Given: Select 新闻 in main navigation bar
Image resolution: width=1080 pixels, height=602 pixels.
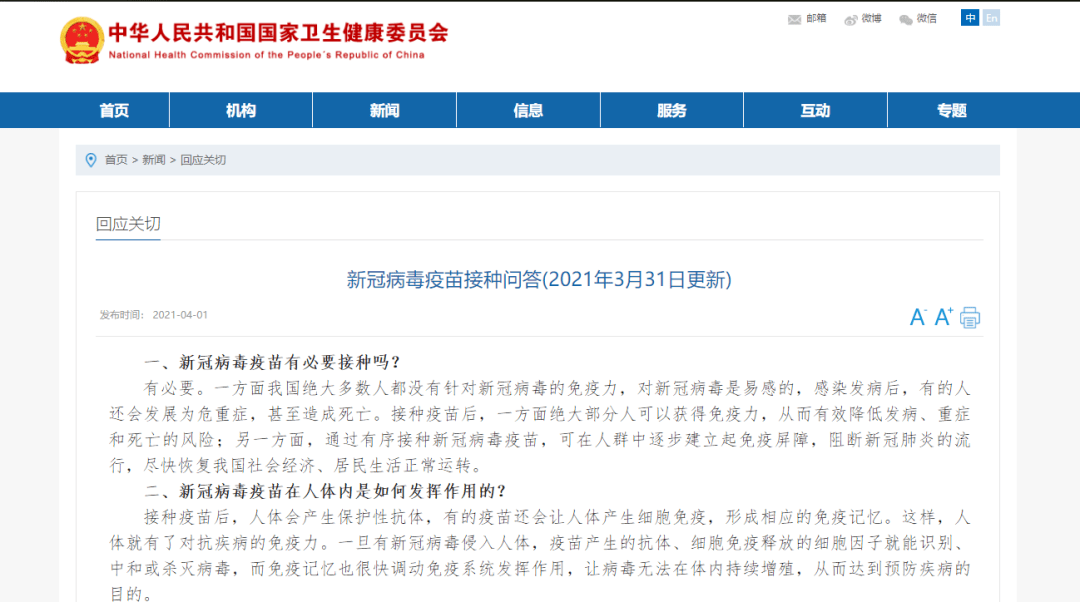Looking at the screenshot, I should pyautogui.click(x=384, y=110).
